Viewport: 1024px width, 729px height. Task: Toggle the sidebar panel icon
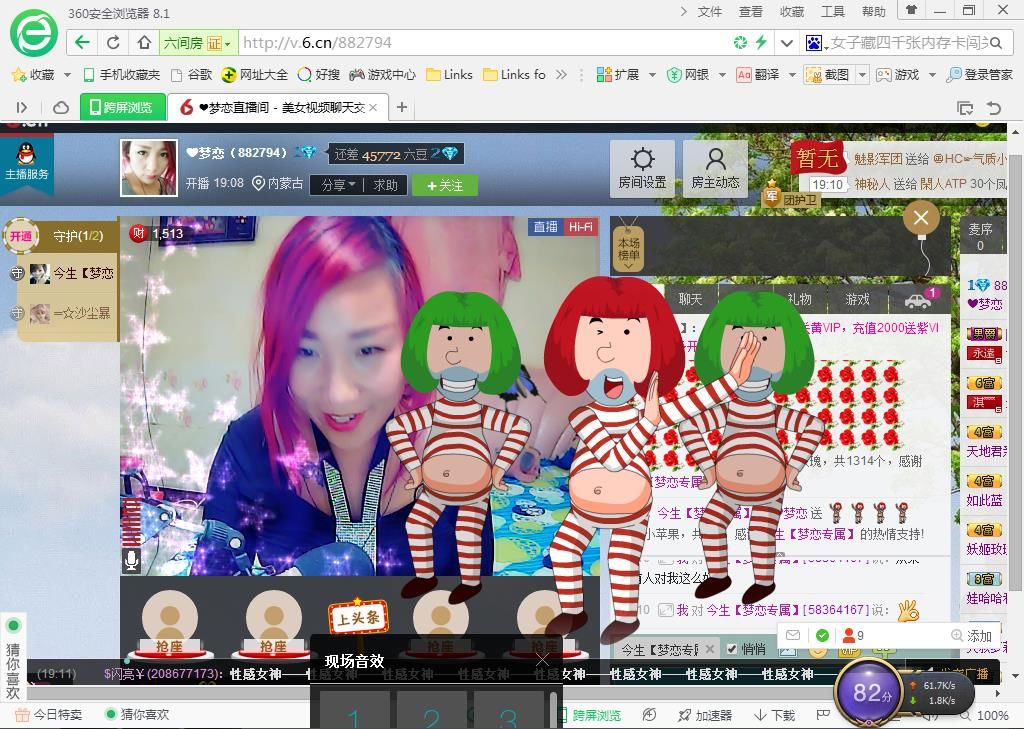[x=22, y=107]
